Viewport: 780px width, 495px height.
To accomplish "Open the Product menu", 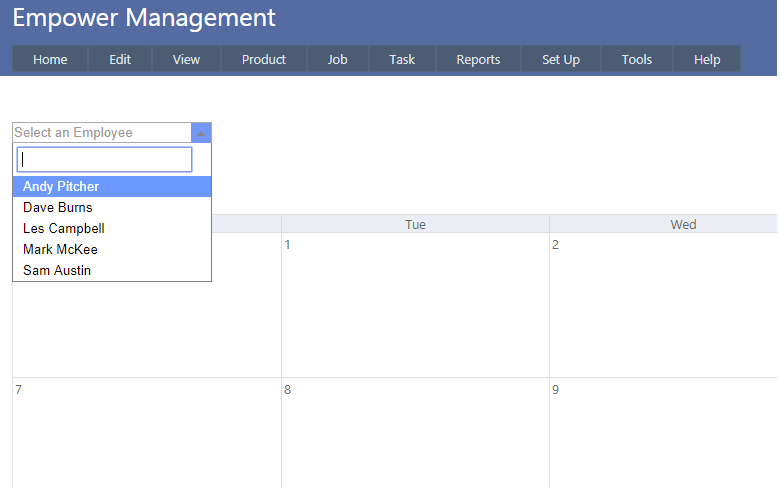I will (264, 60).
